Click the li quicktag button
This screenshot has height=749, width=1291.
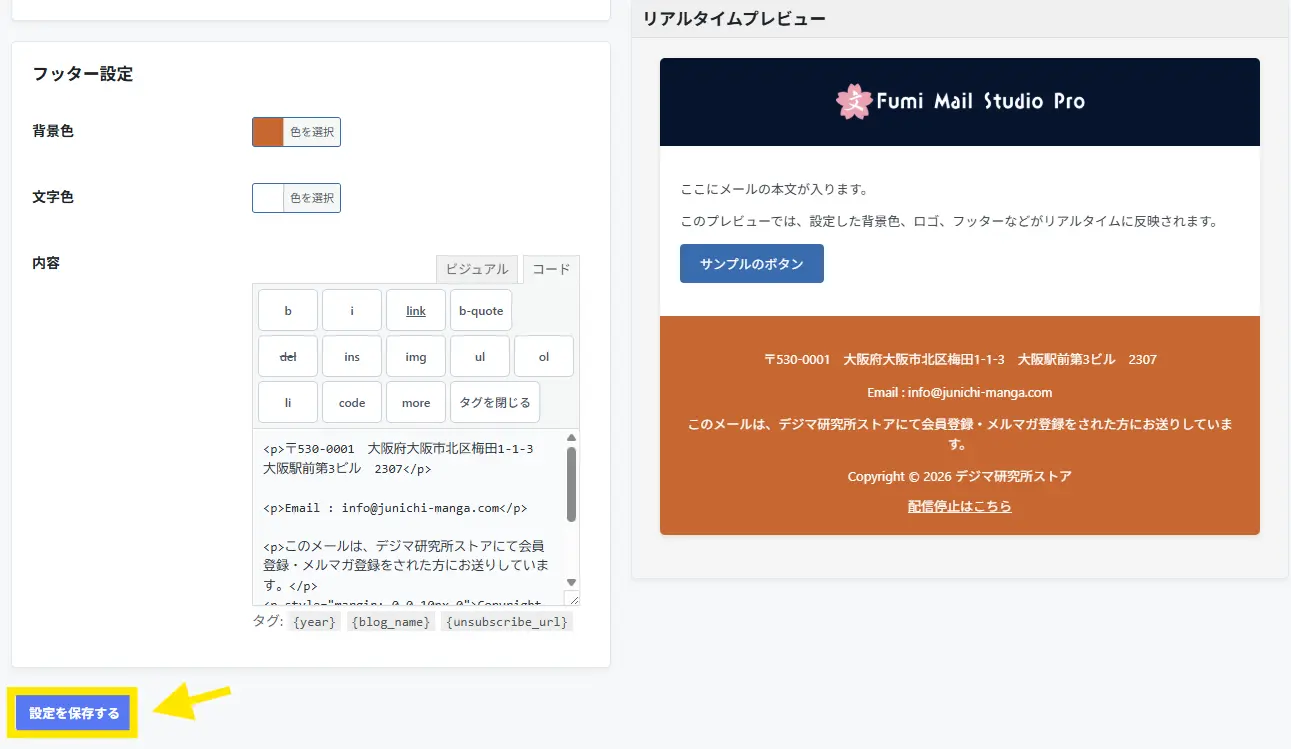(x=288, y=403)
